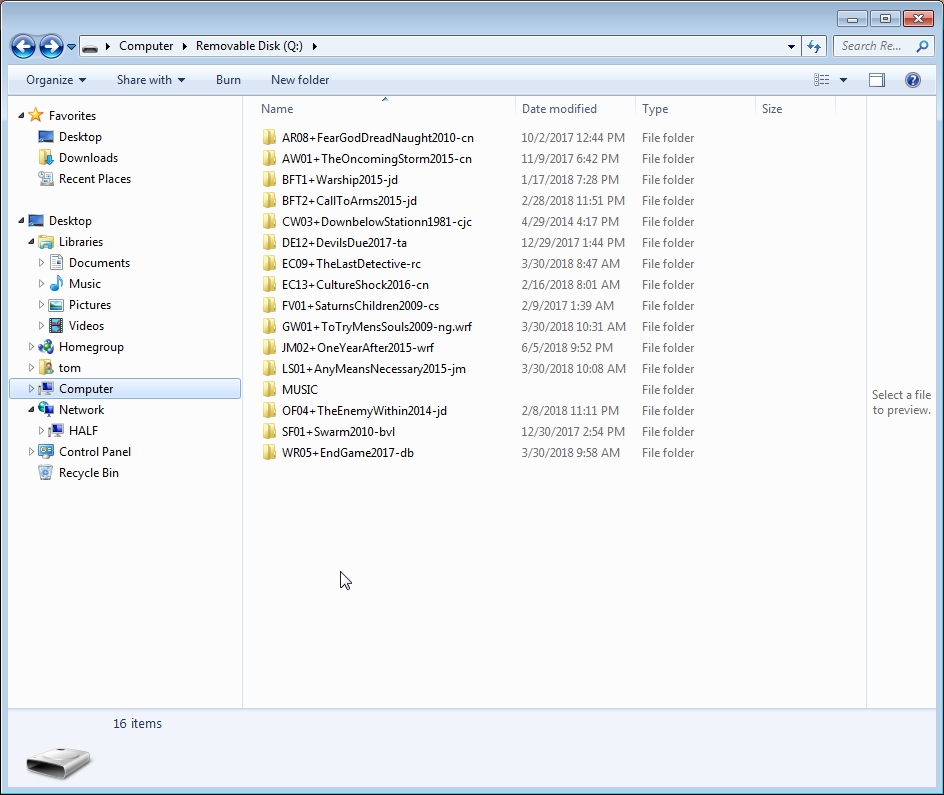Select OF04+TheEnemyWithin2014-jd folder icon
Viewport: 944px width, 795px height.
269,411
